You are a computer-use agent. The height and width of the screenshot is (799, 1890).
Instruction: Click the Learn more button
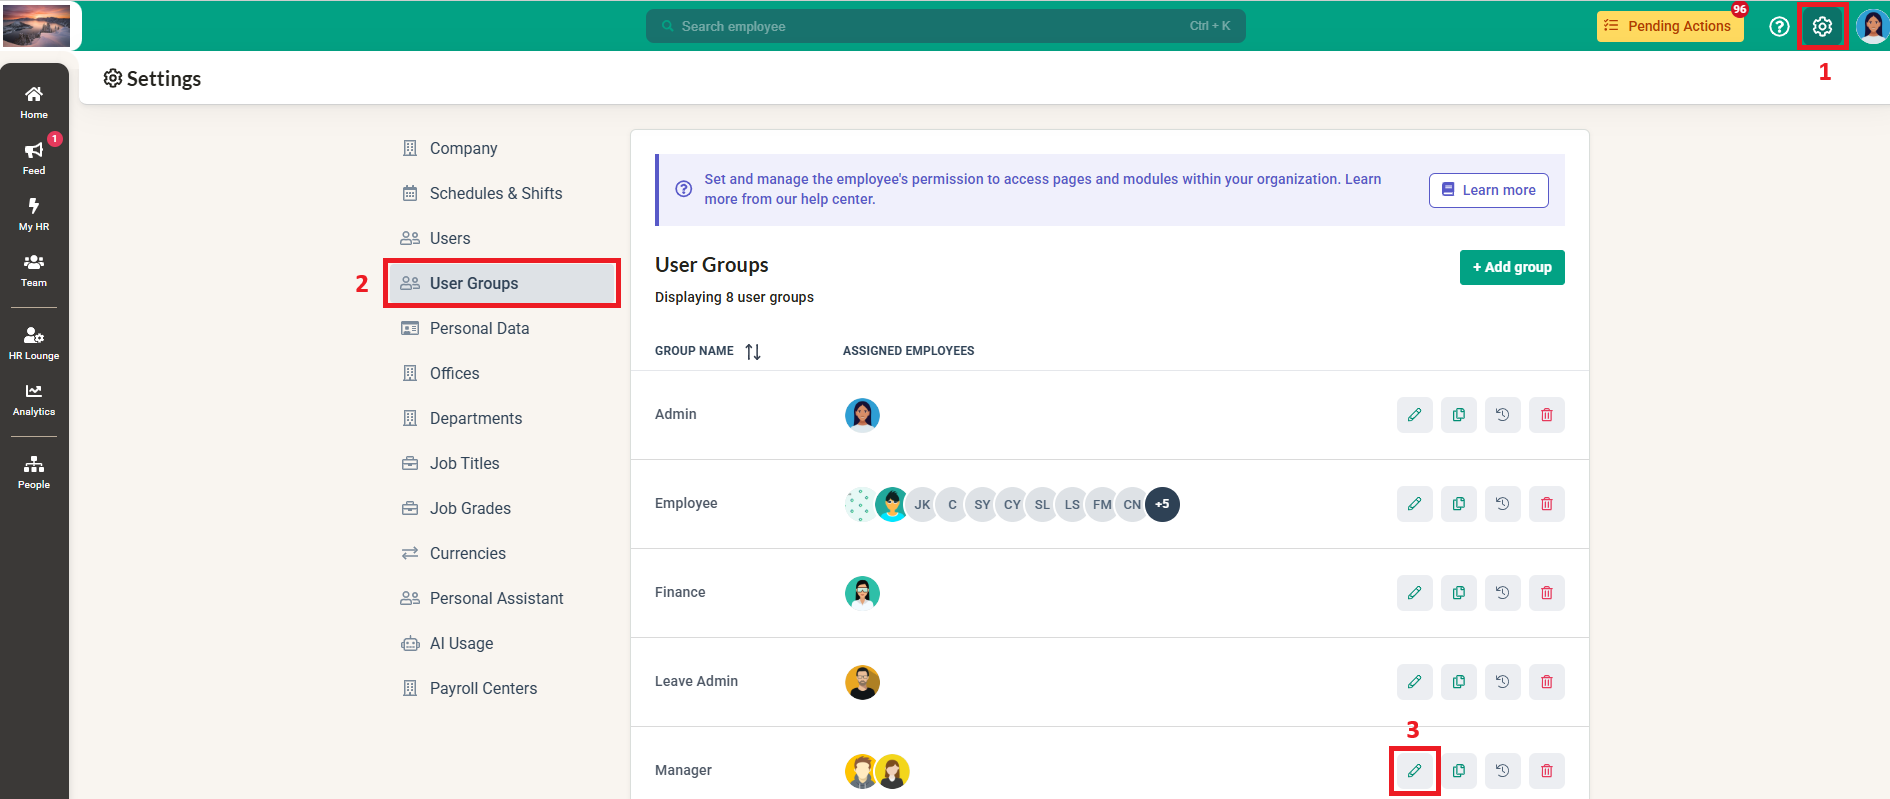coord(1488,191)
